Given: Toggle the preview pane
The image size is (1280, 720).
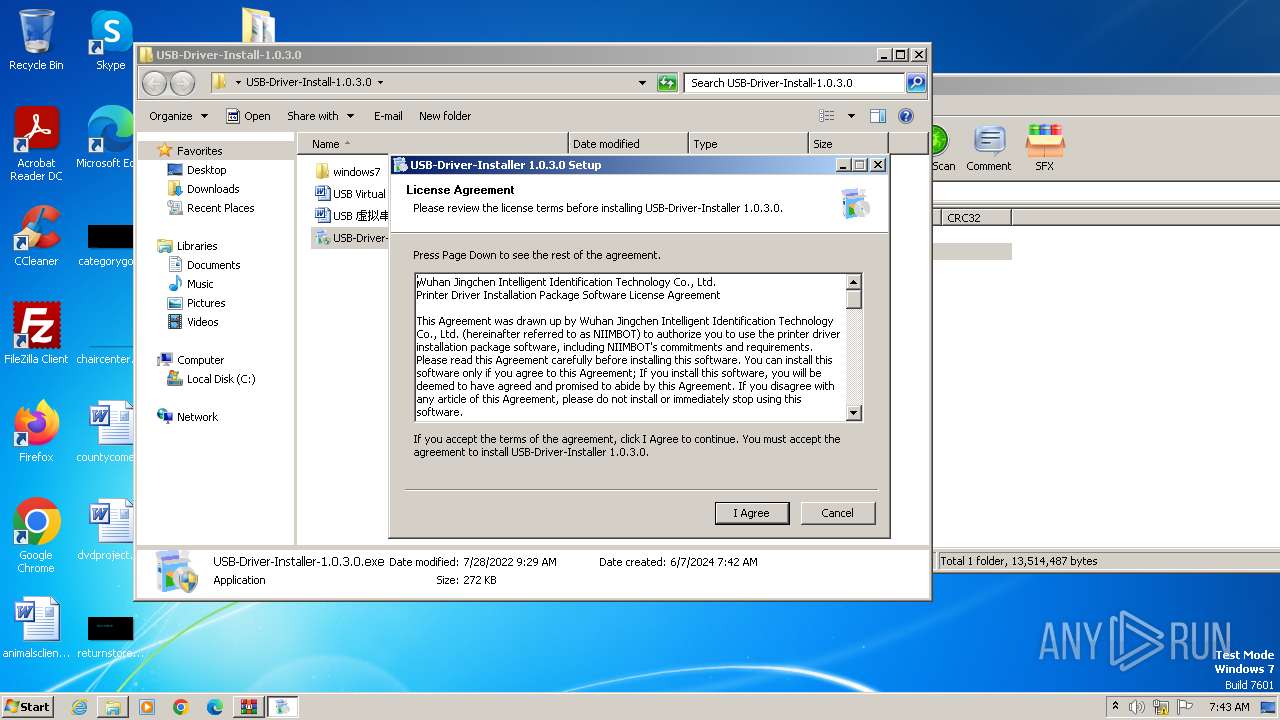Looking at the screenshot, I should click(877, 116).
